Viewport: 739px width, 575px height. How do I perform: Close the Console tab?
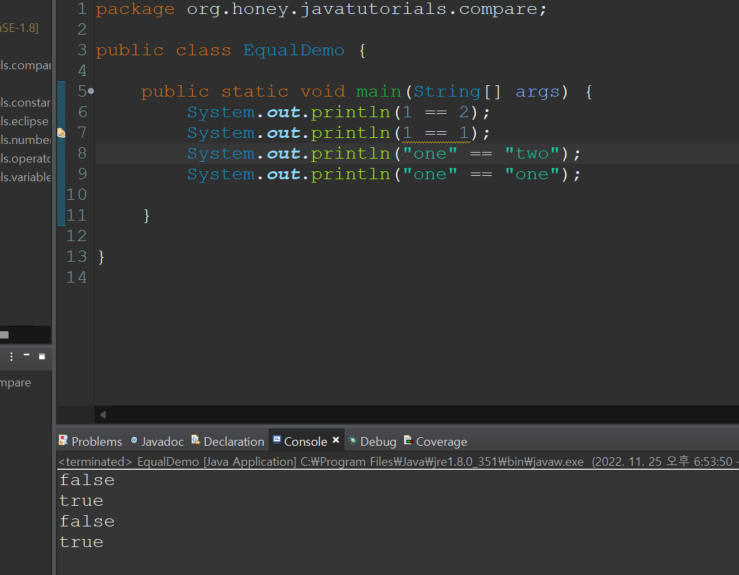[336, 440]
